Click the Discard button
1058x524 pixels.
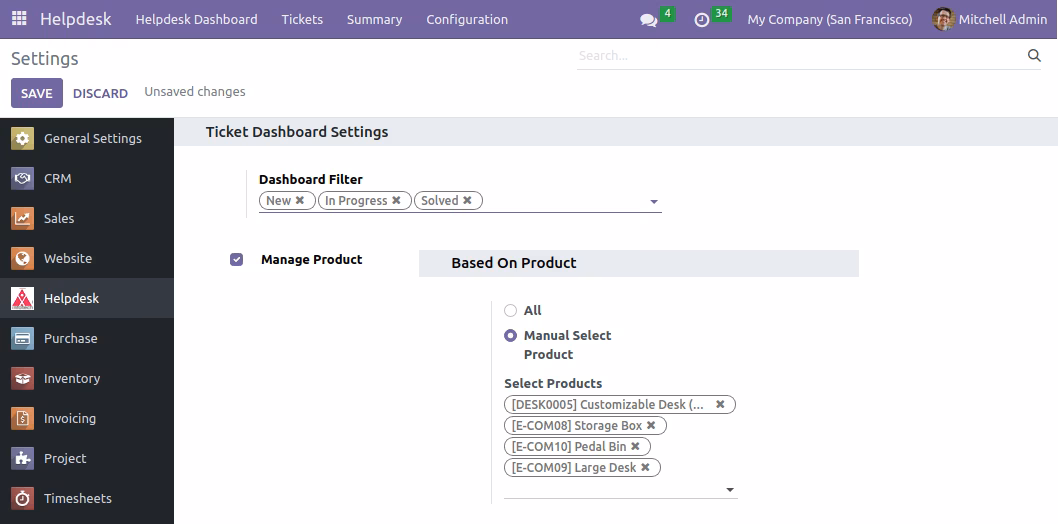(x=101, y=93)
